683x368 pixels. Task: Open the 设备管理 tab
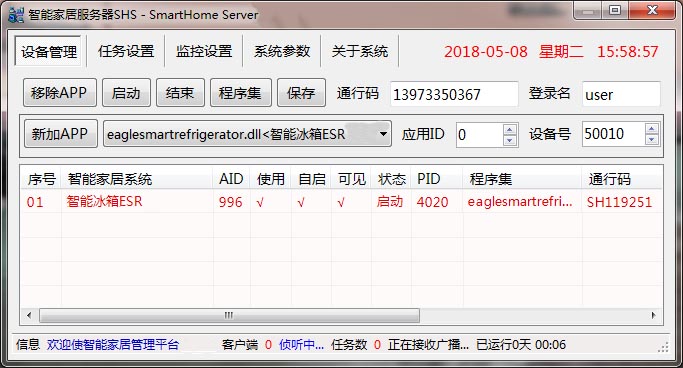[x=49, y=51]
